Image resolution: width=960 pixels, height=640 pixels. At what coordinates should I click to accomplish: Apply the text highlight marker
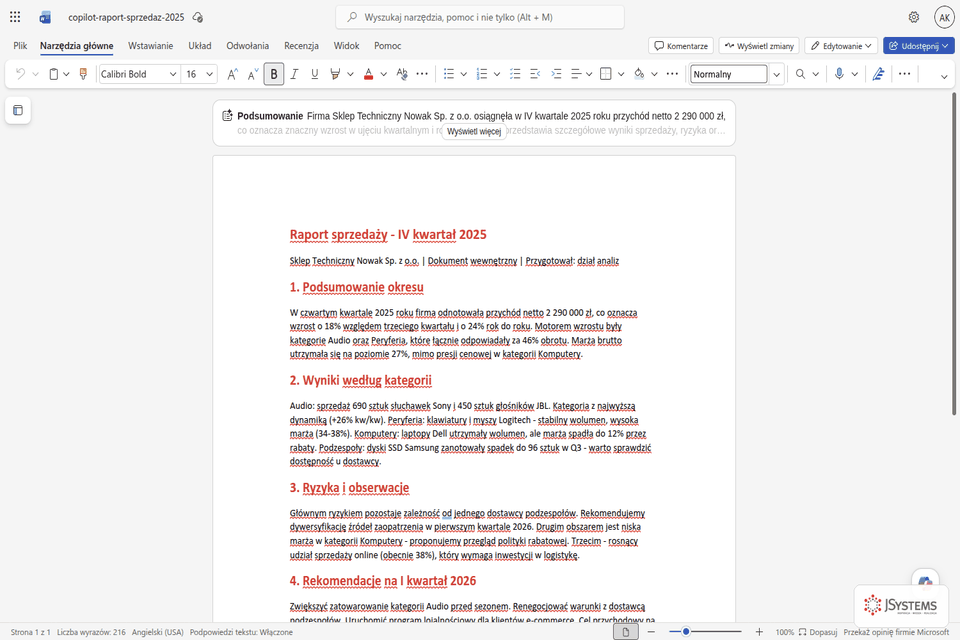(335, 74)
